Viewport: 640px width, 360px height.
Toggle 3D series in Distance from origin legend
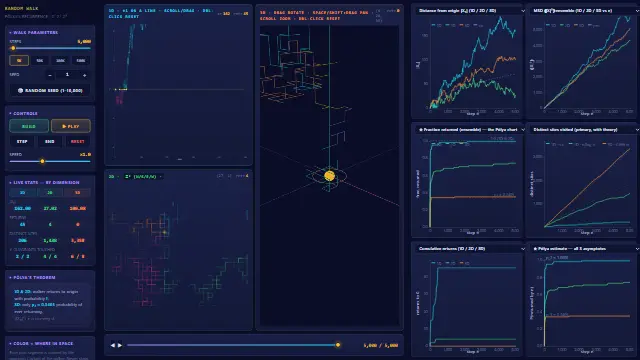click(x=465, y=25)
